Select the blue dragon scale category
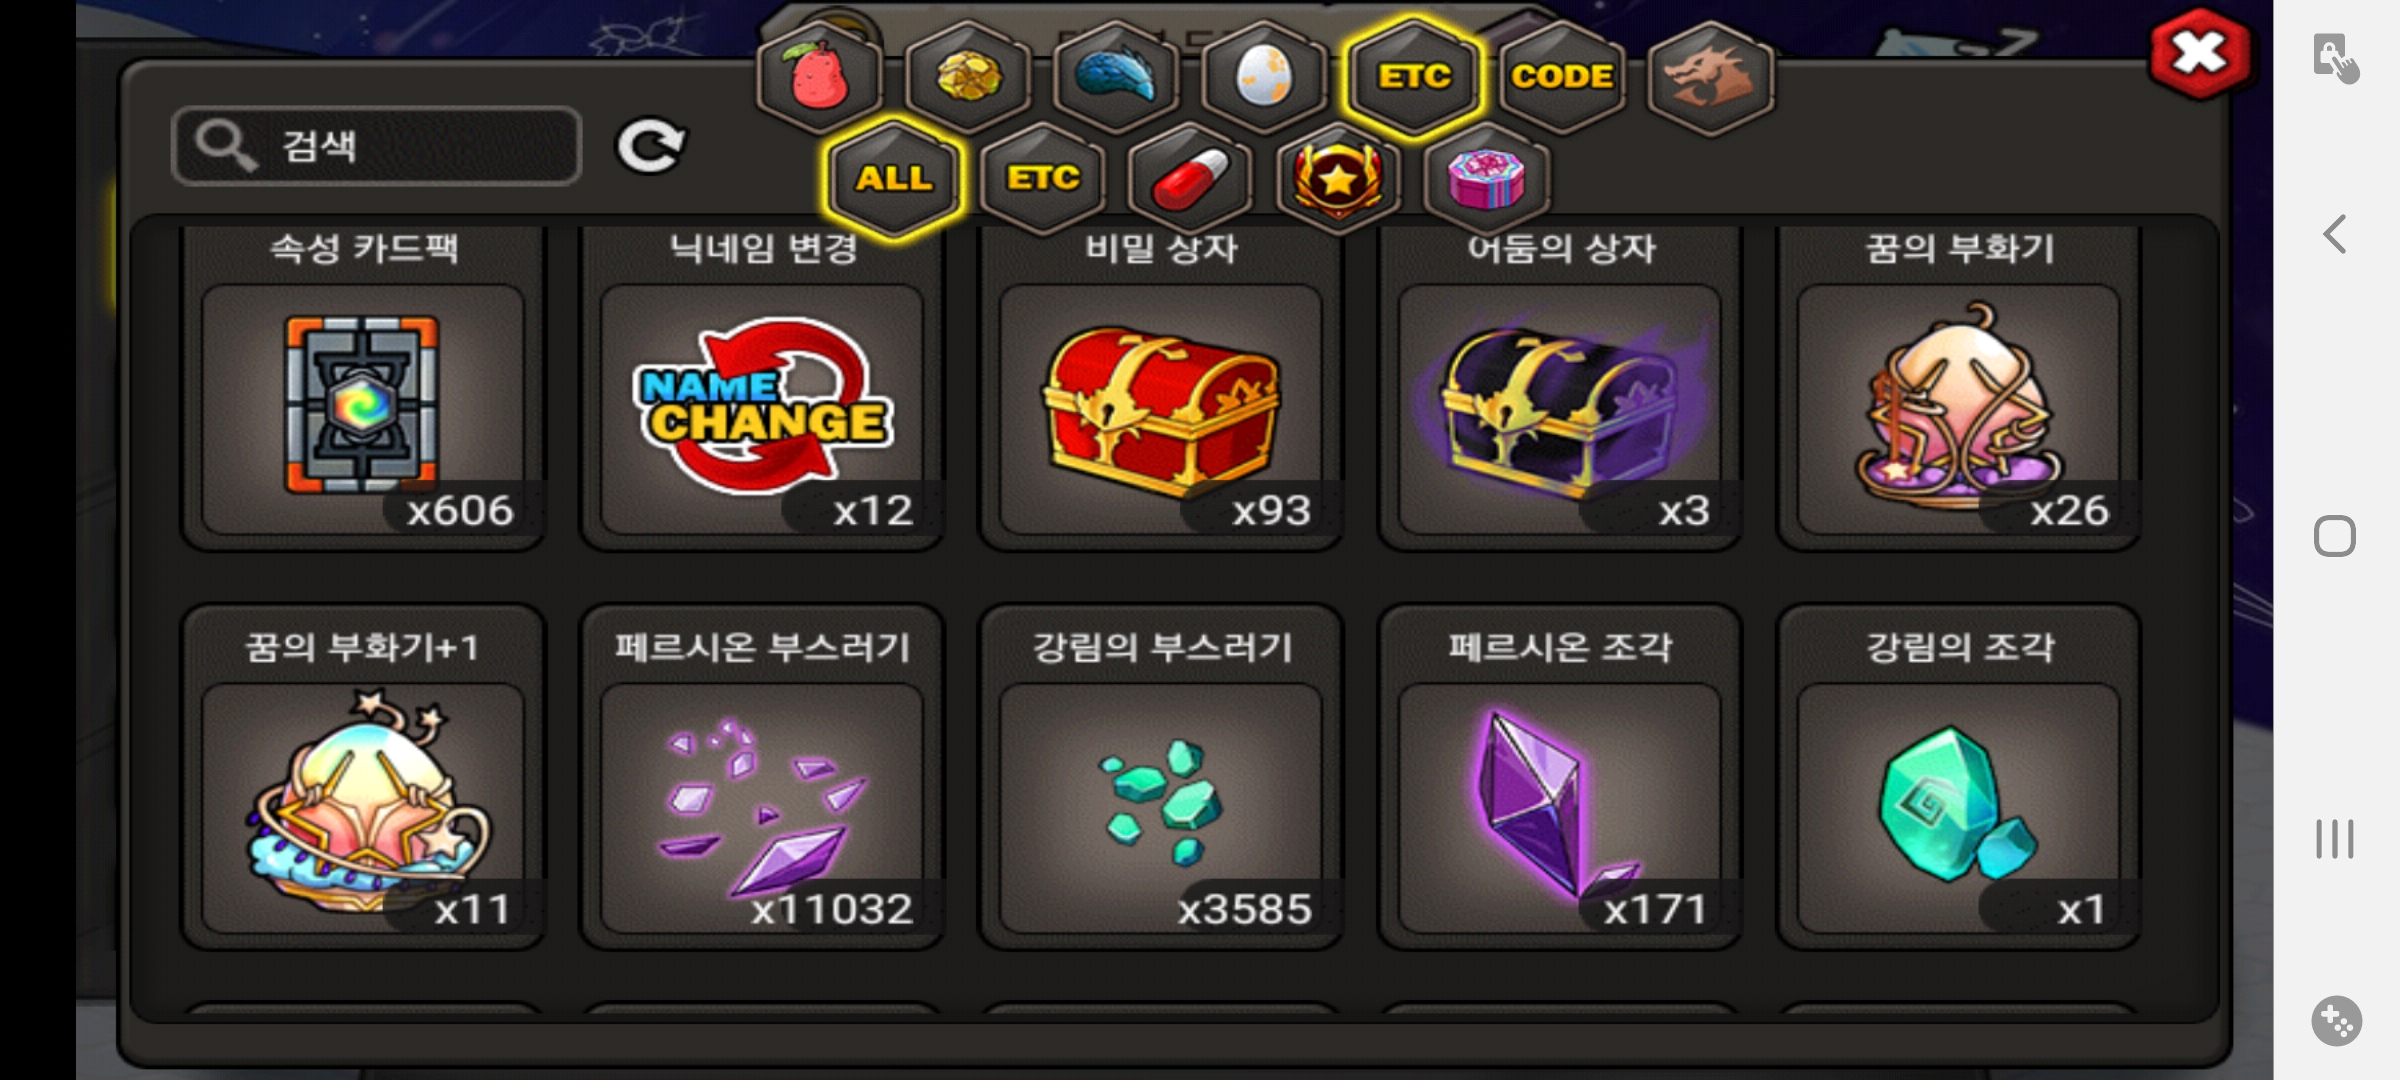This screenshot has width=2400, height=1080. [1116, 76]
